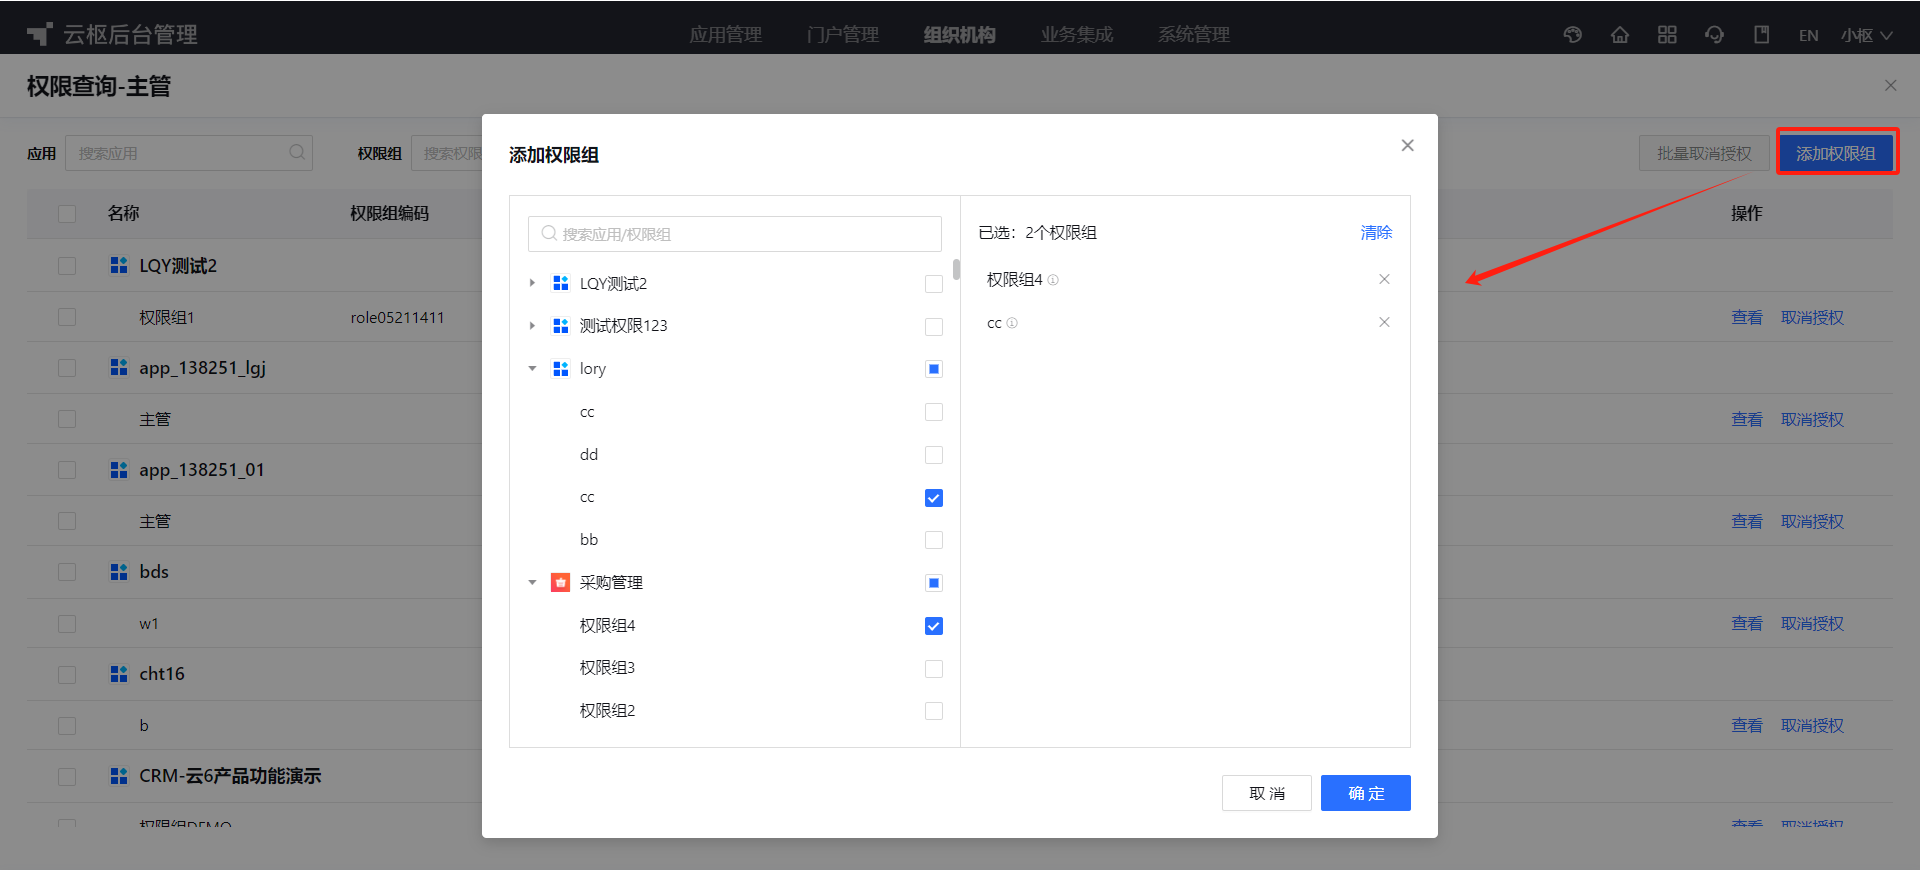Open the apps grid icon in top bar

click(1667, 35)
